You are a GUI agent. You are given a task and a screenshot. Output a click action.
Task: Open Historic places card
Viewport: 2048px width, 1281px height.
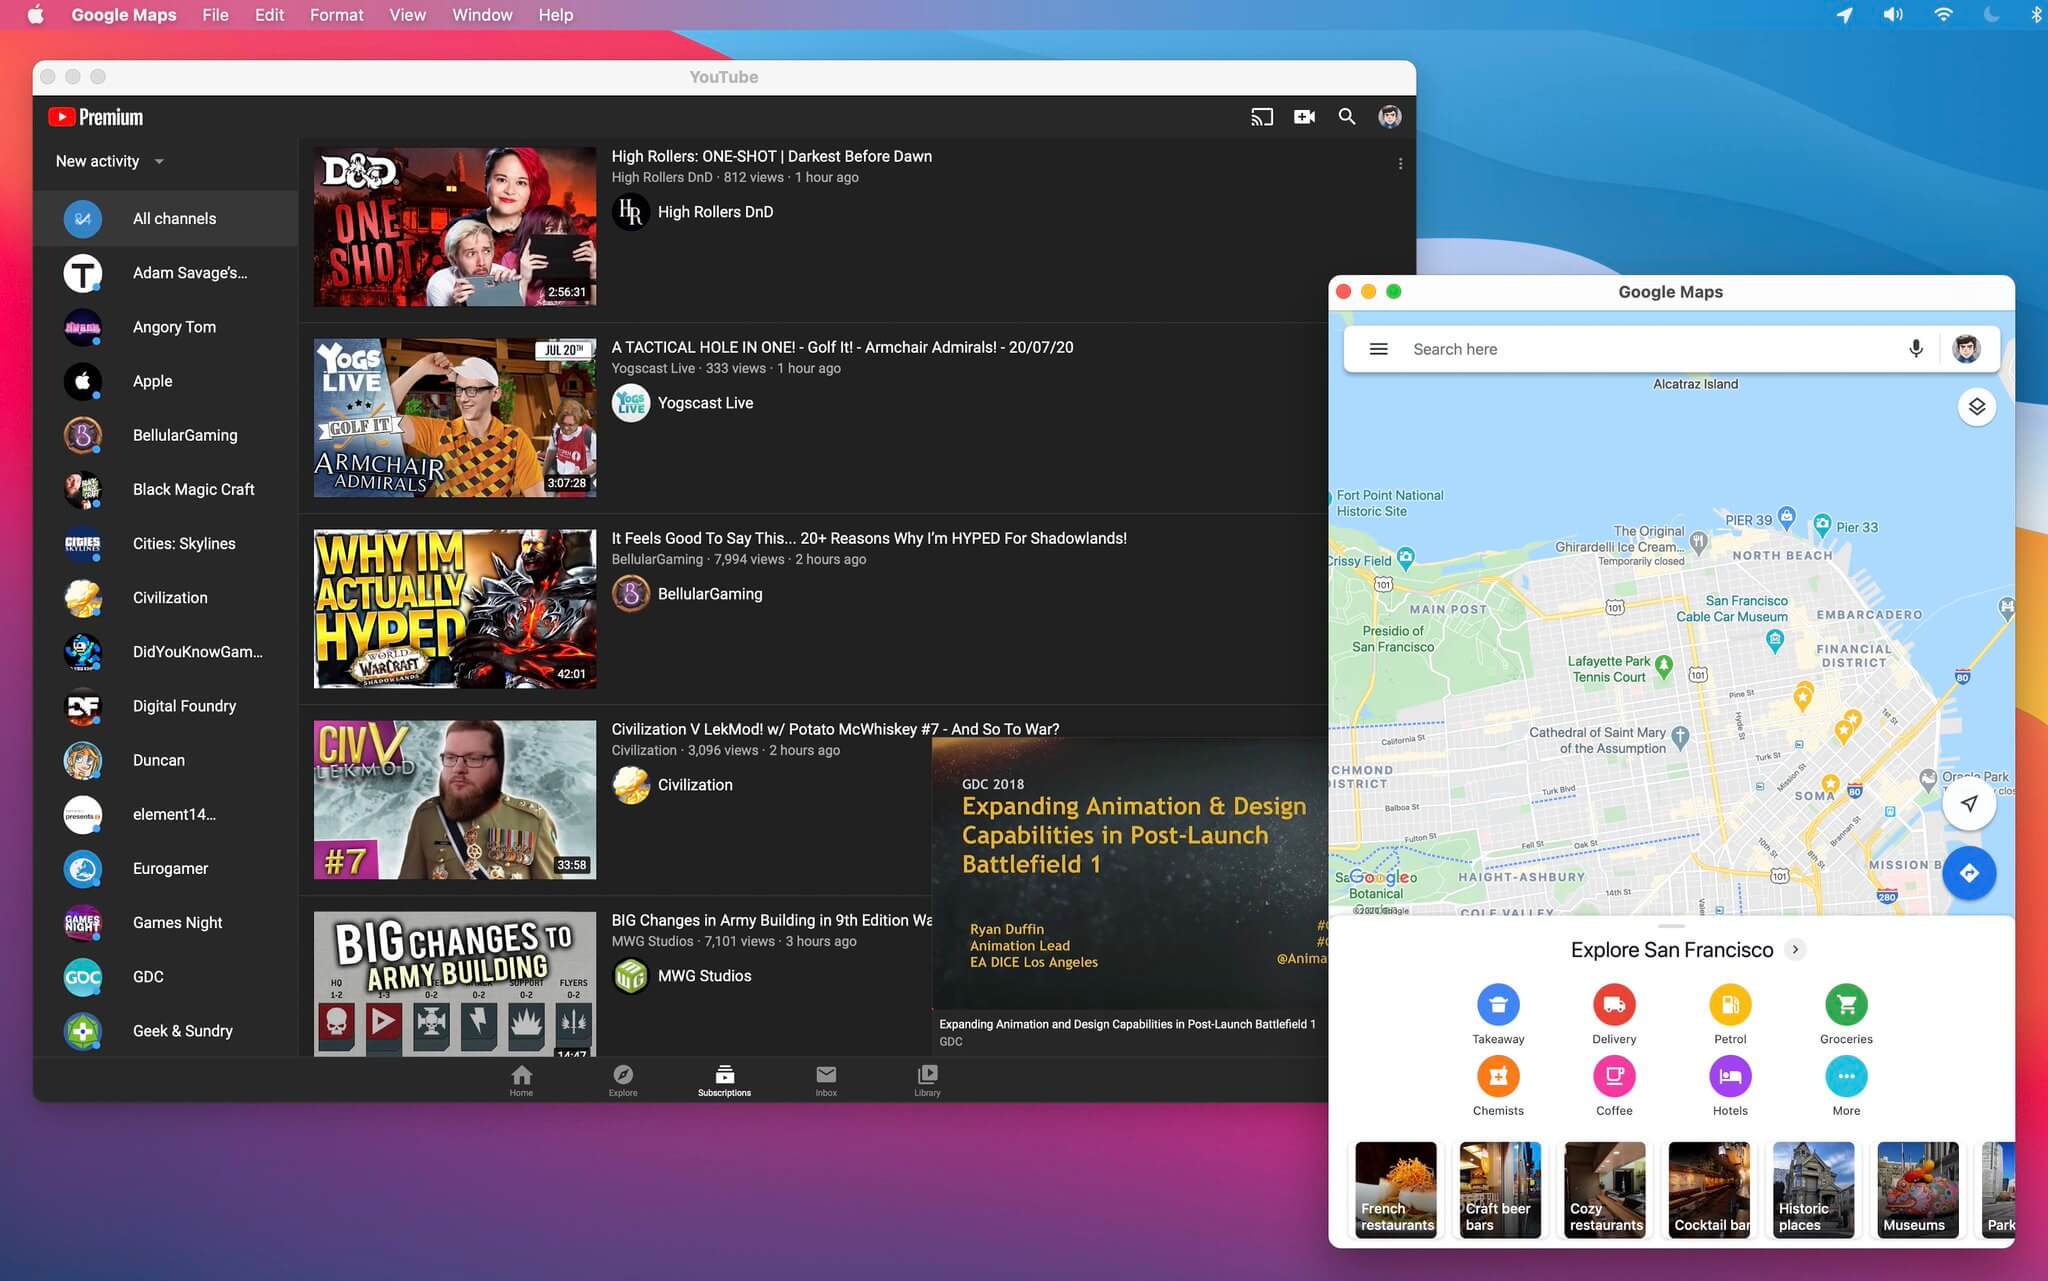(1813, 1190)
